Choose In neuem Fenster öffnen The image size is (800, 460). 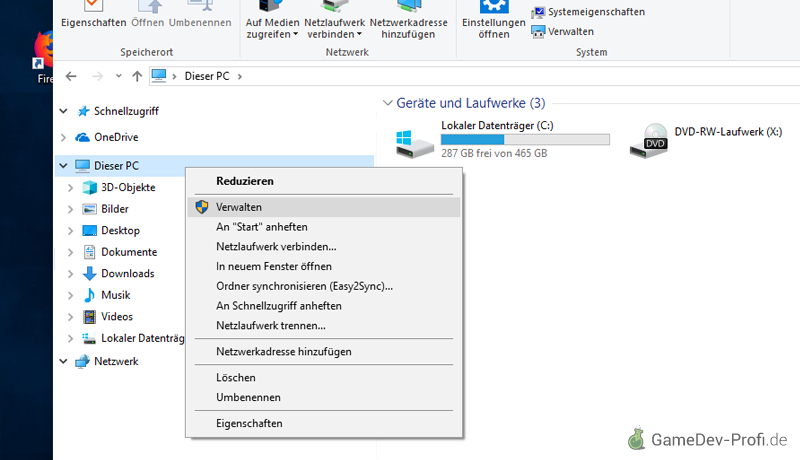pyautogui.click(x=324, y=266)
